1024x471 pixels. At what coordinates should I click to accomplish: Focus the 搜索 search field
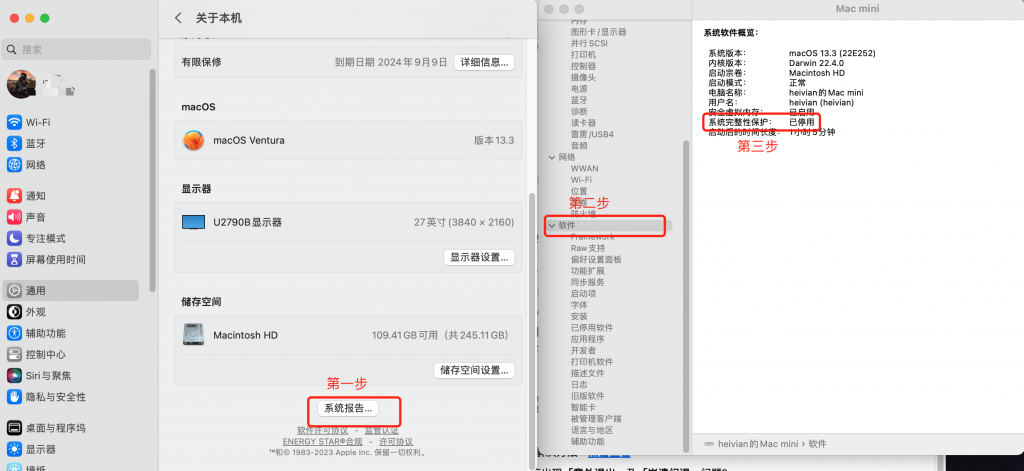[x=77, y=50]
